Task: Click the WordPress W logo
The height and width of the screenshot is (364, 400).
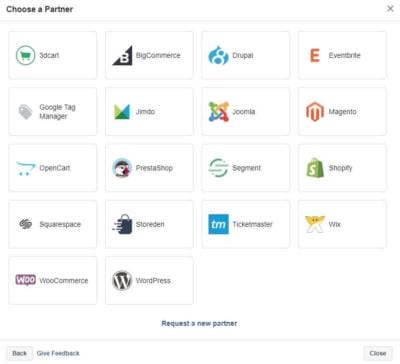Action: click(122, 280)
